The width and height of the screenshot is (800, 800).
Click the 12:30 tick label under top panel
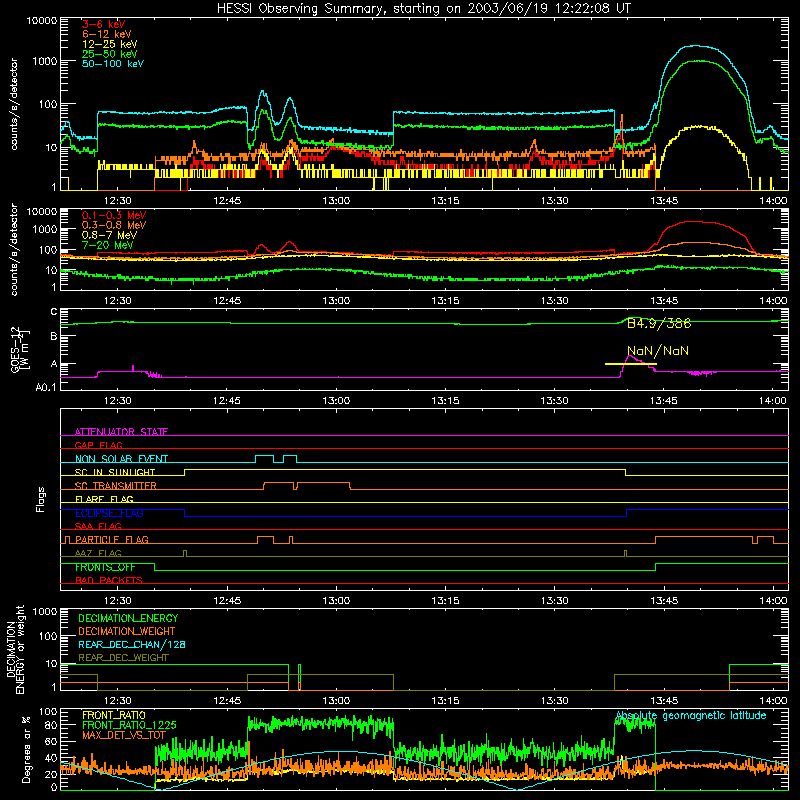(x=118, y=201)
